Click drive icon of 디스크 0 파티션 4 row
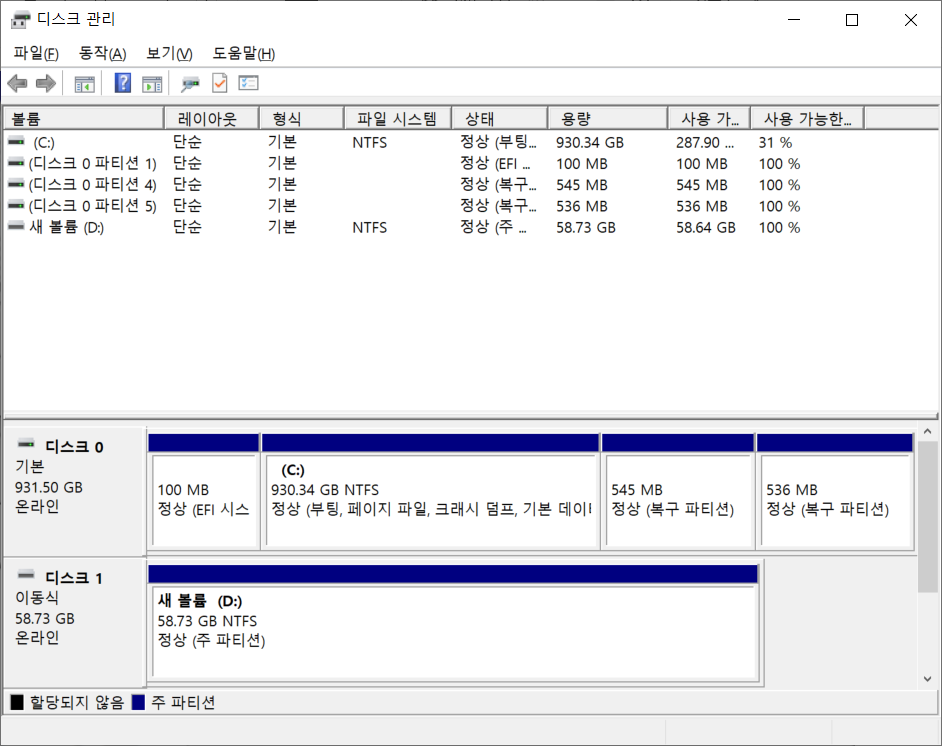The width and height of the screenshot is (942, 746). pos(16,184)
